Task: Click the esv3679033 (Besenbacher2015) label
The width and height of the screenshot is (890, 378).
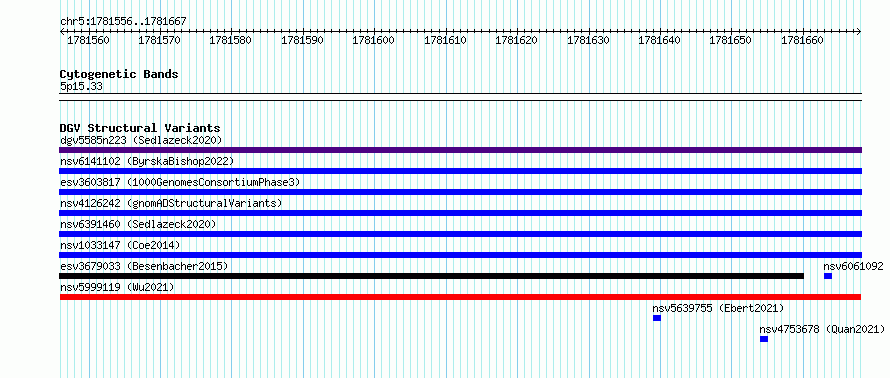Action: pyautogui.click(x=144, y=266)
